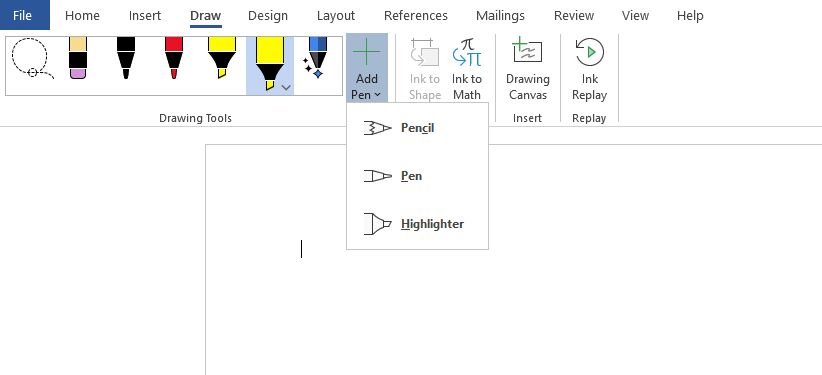Expand the selected highlighter options arrow

click(x=286, y=88)
